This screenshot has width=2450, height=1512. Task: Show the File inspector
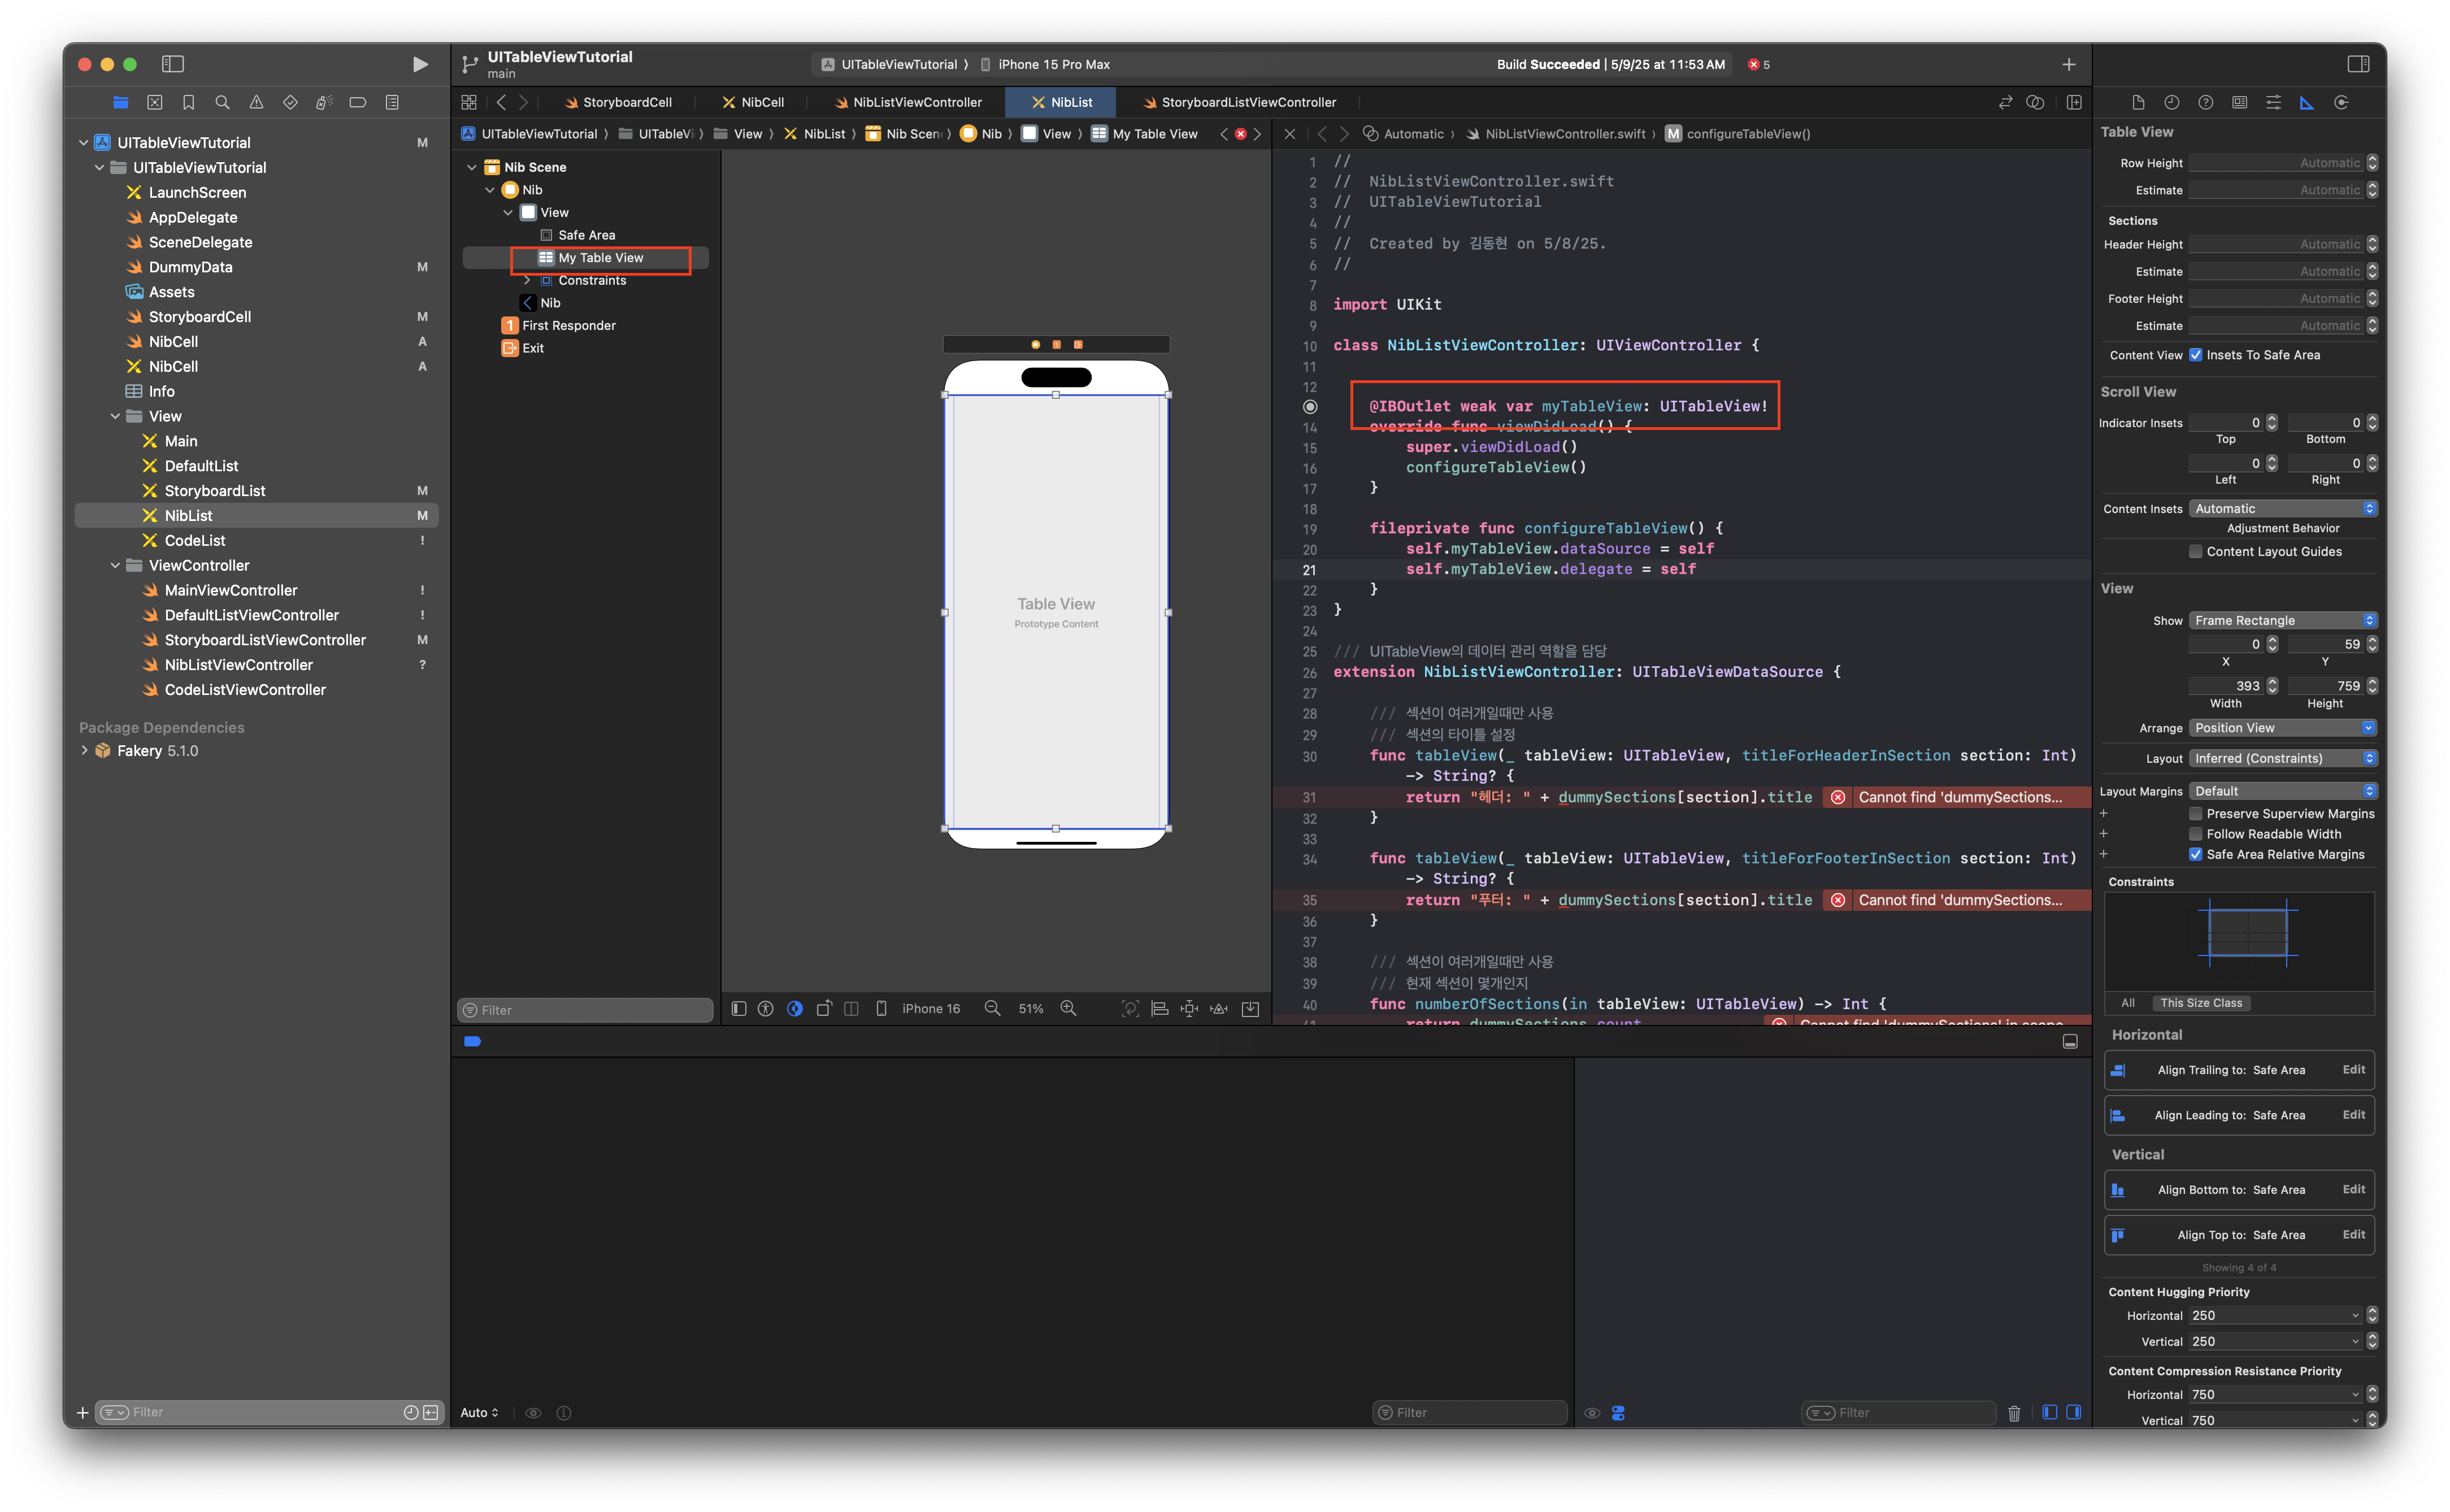pos(2138,102)
